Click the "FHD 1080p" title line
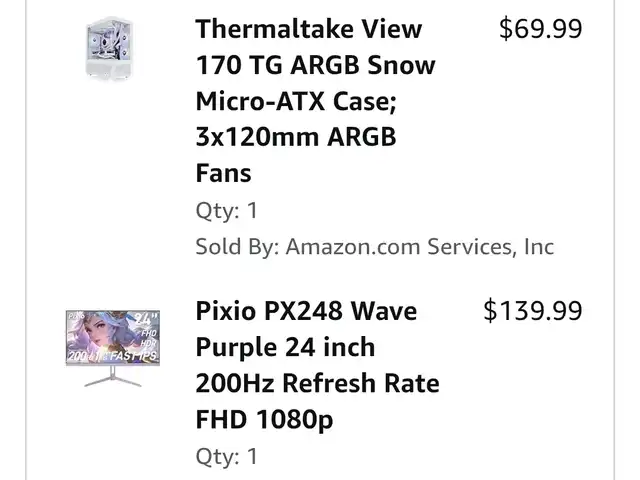640x480 pixels. tap(264, 419)
